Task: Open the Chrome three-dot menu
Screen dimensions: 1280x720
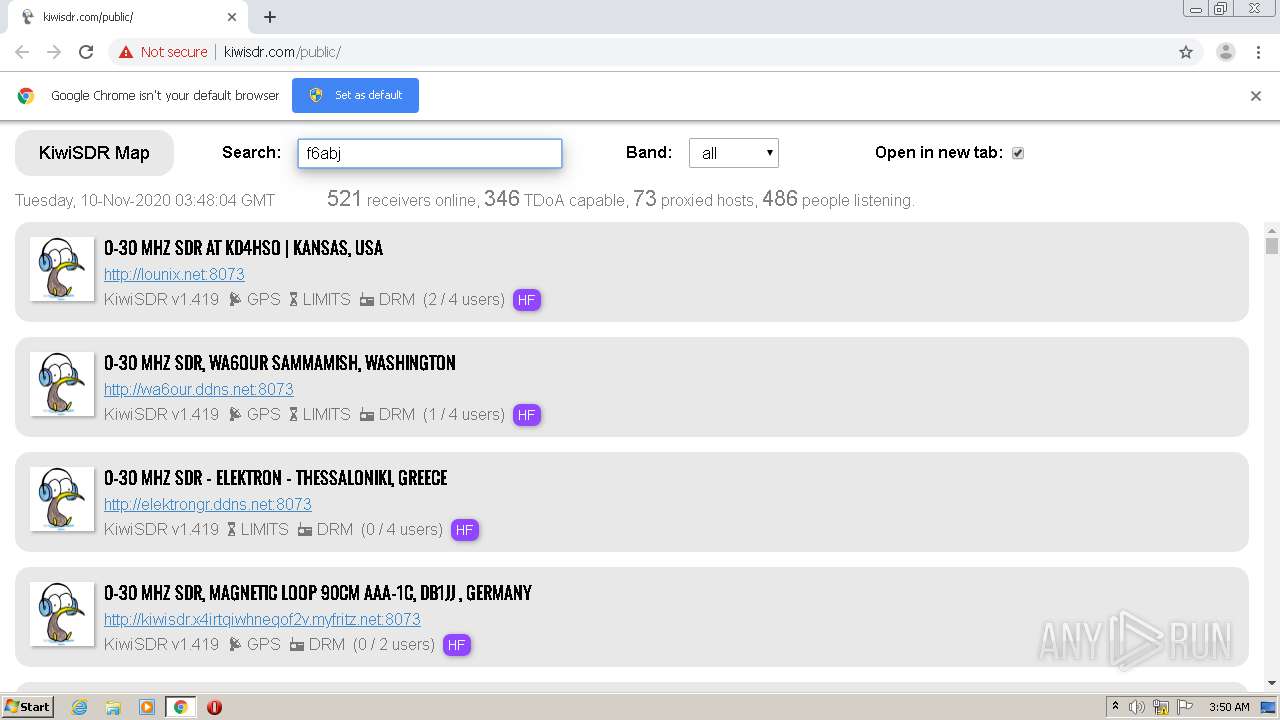Action: [1258, 52]
